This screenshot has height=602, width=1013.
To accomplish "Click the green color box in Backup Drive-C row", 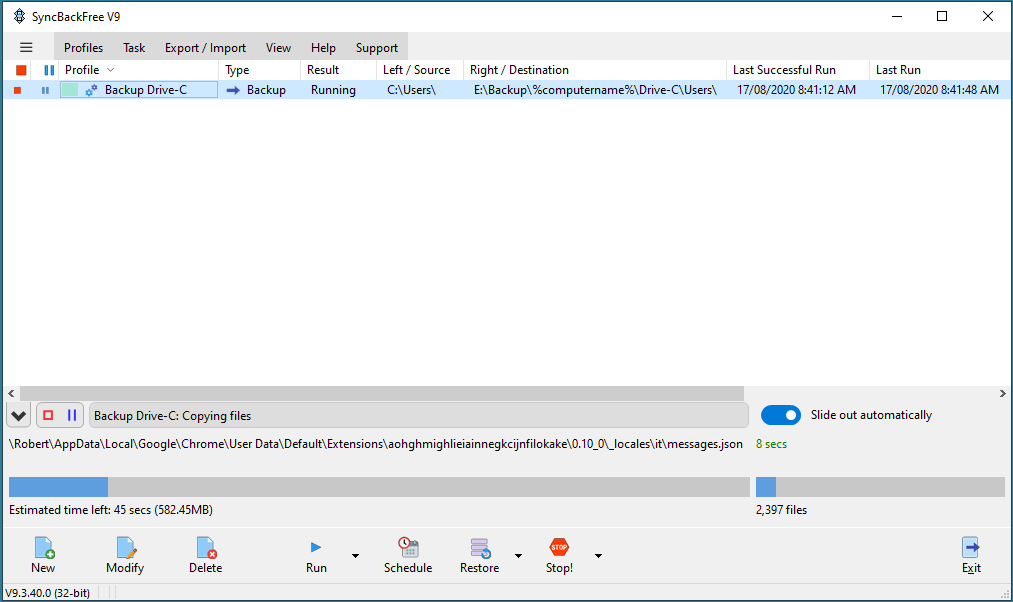I will click(x=70, y=90).
